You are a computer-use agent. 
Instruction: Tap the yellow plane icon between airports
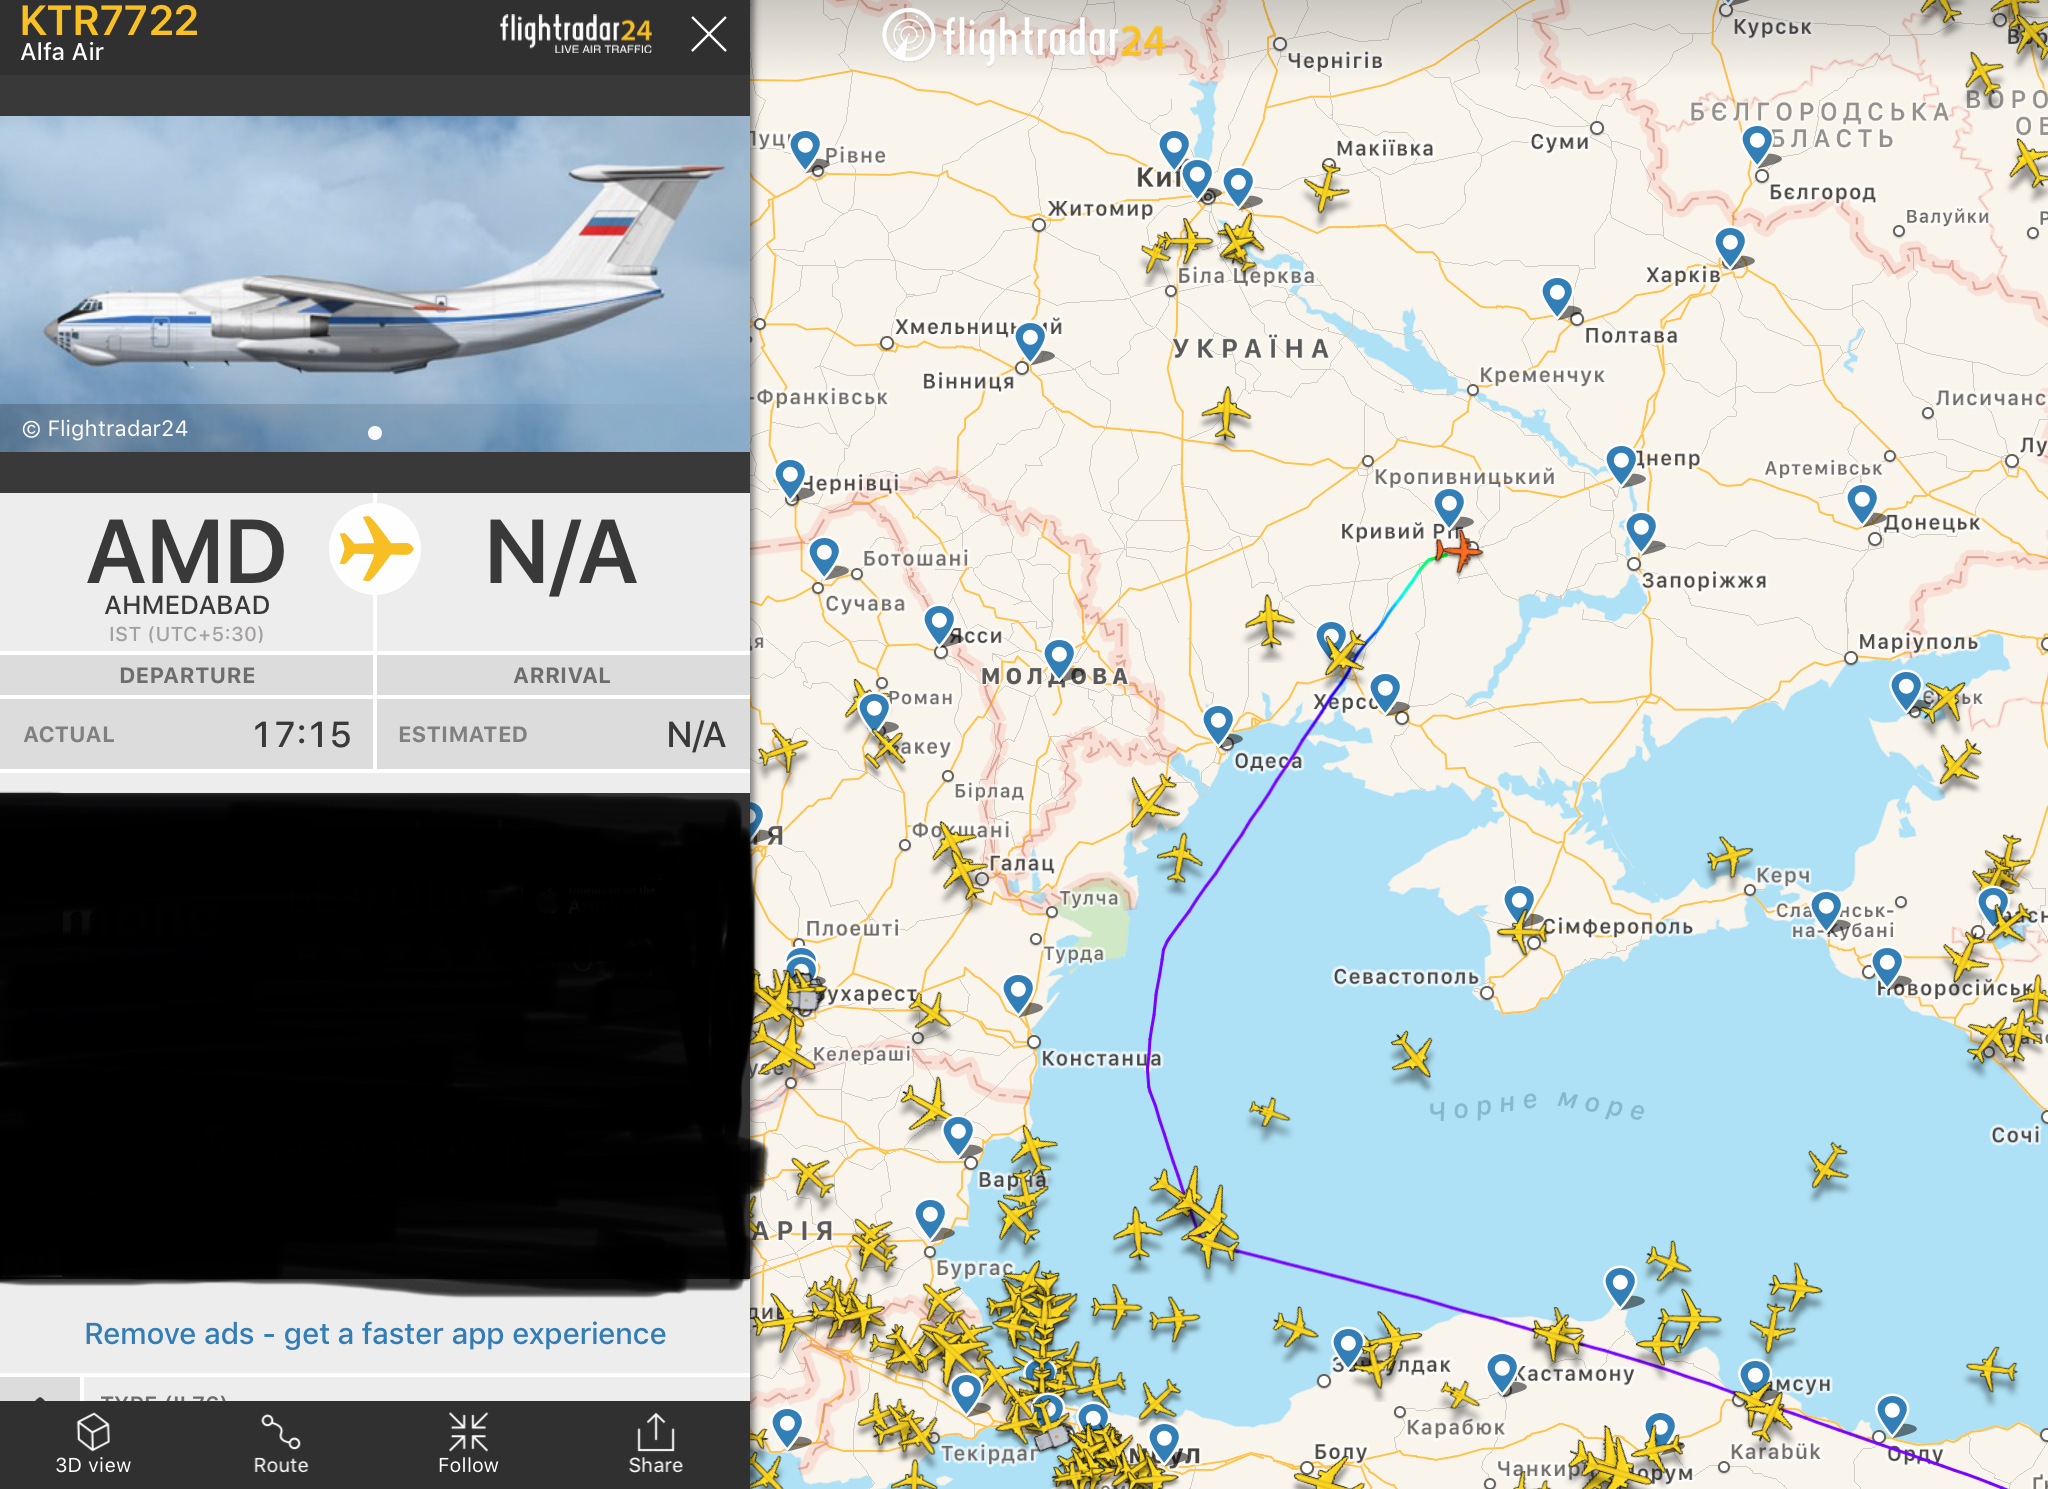coord(375,549)
